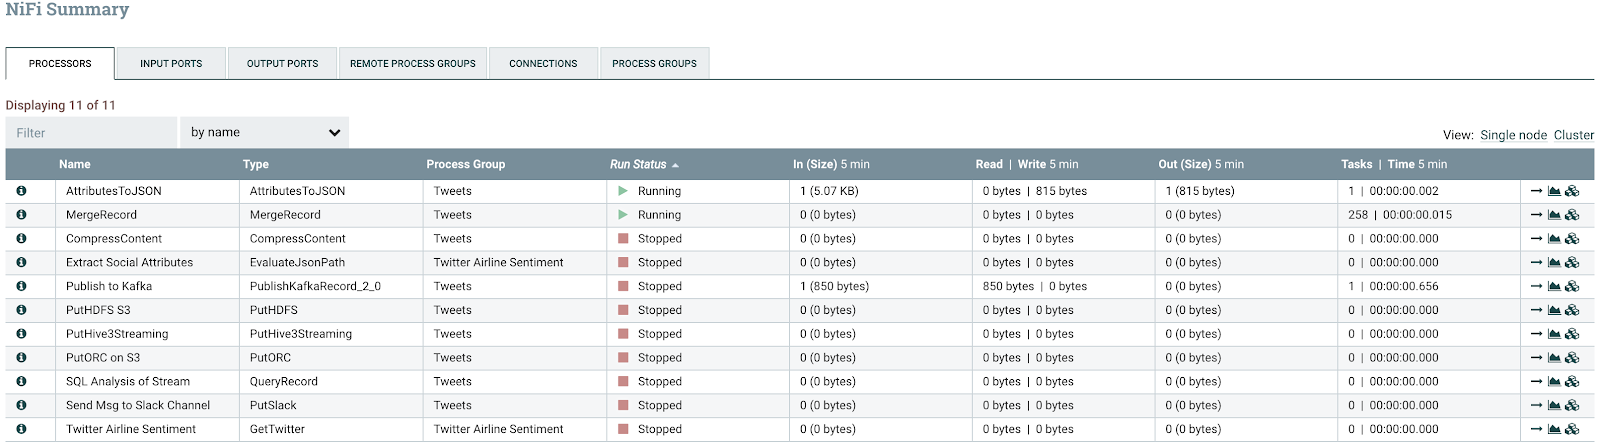The image size is (1600, 444).
Task: Switch view to Cluster
Action: [1574, 135]
